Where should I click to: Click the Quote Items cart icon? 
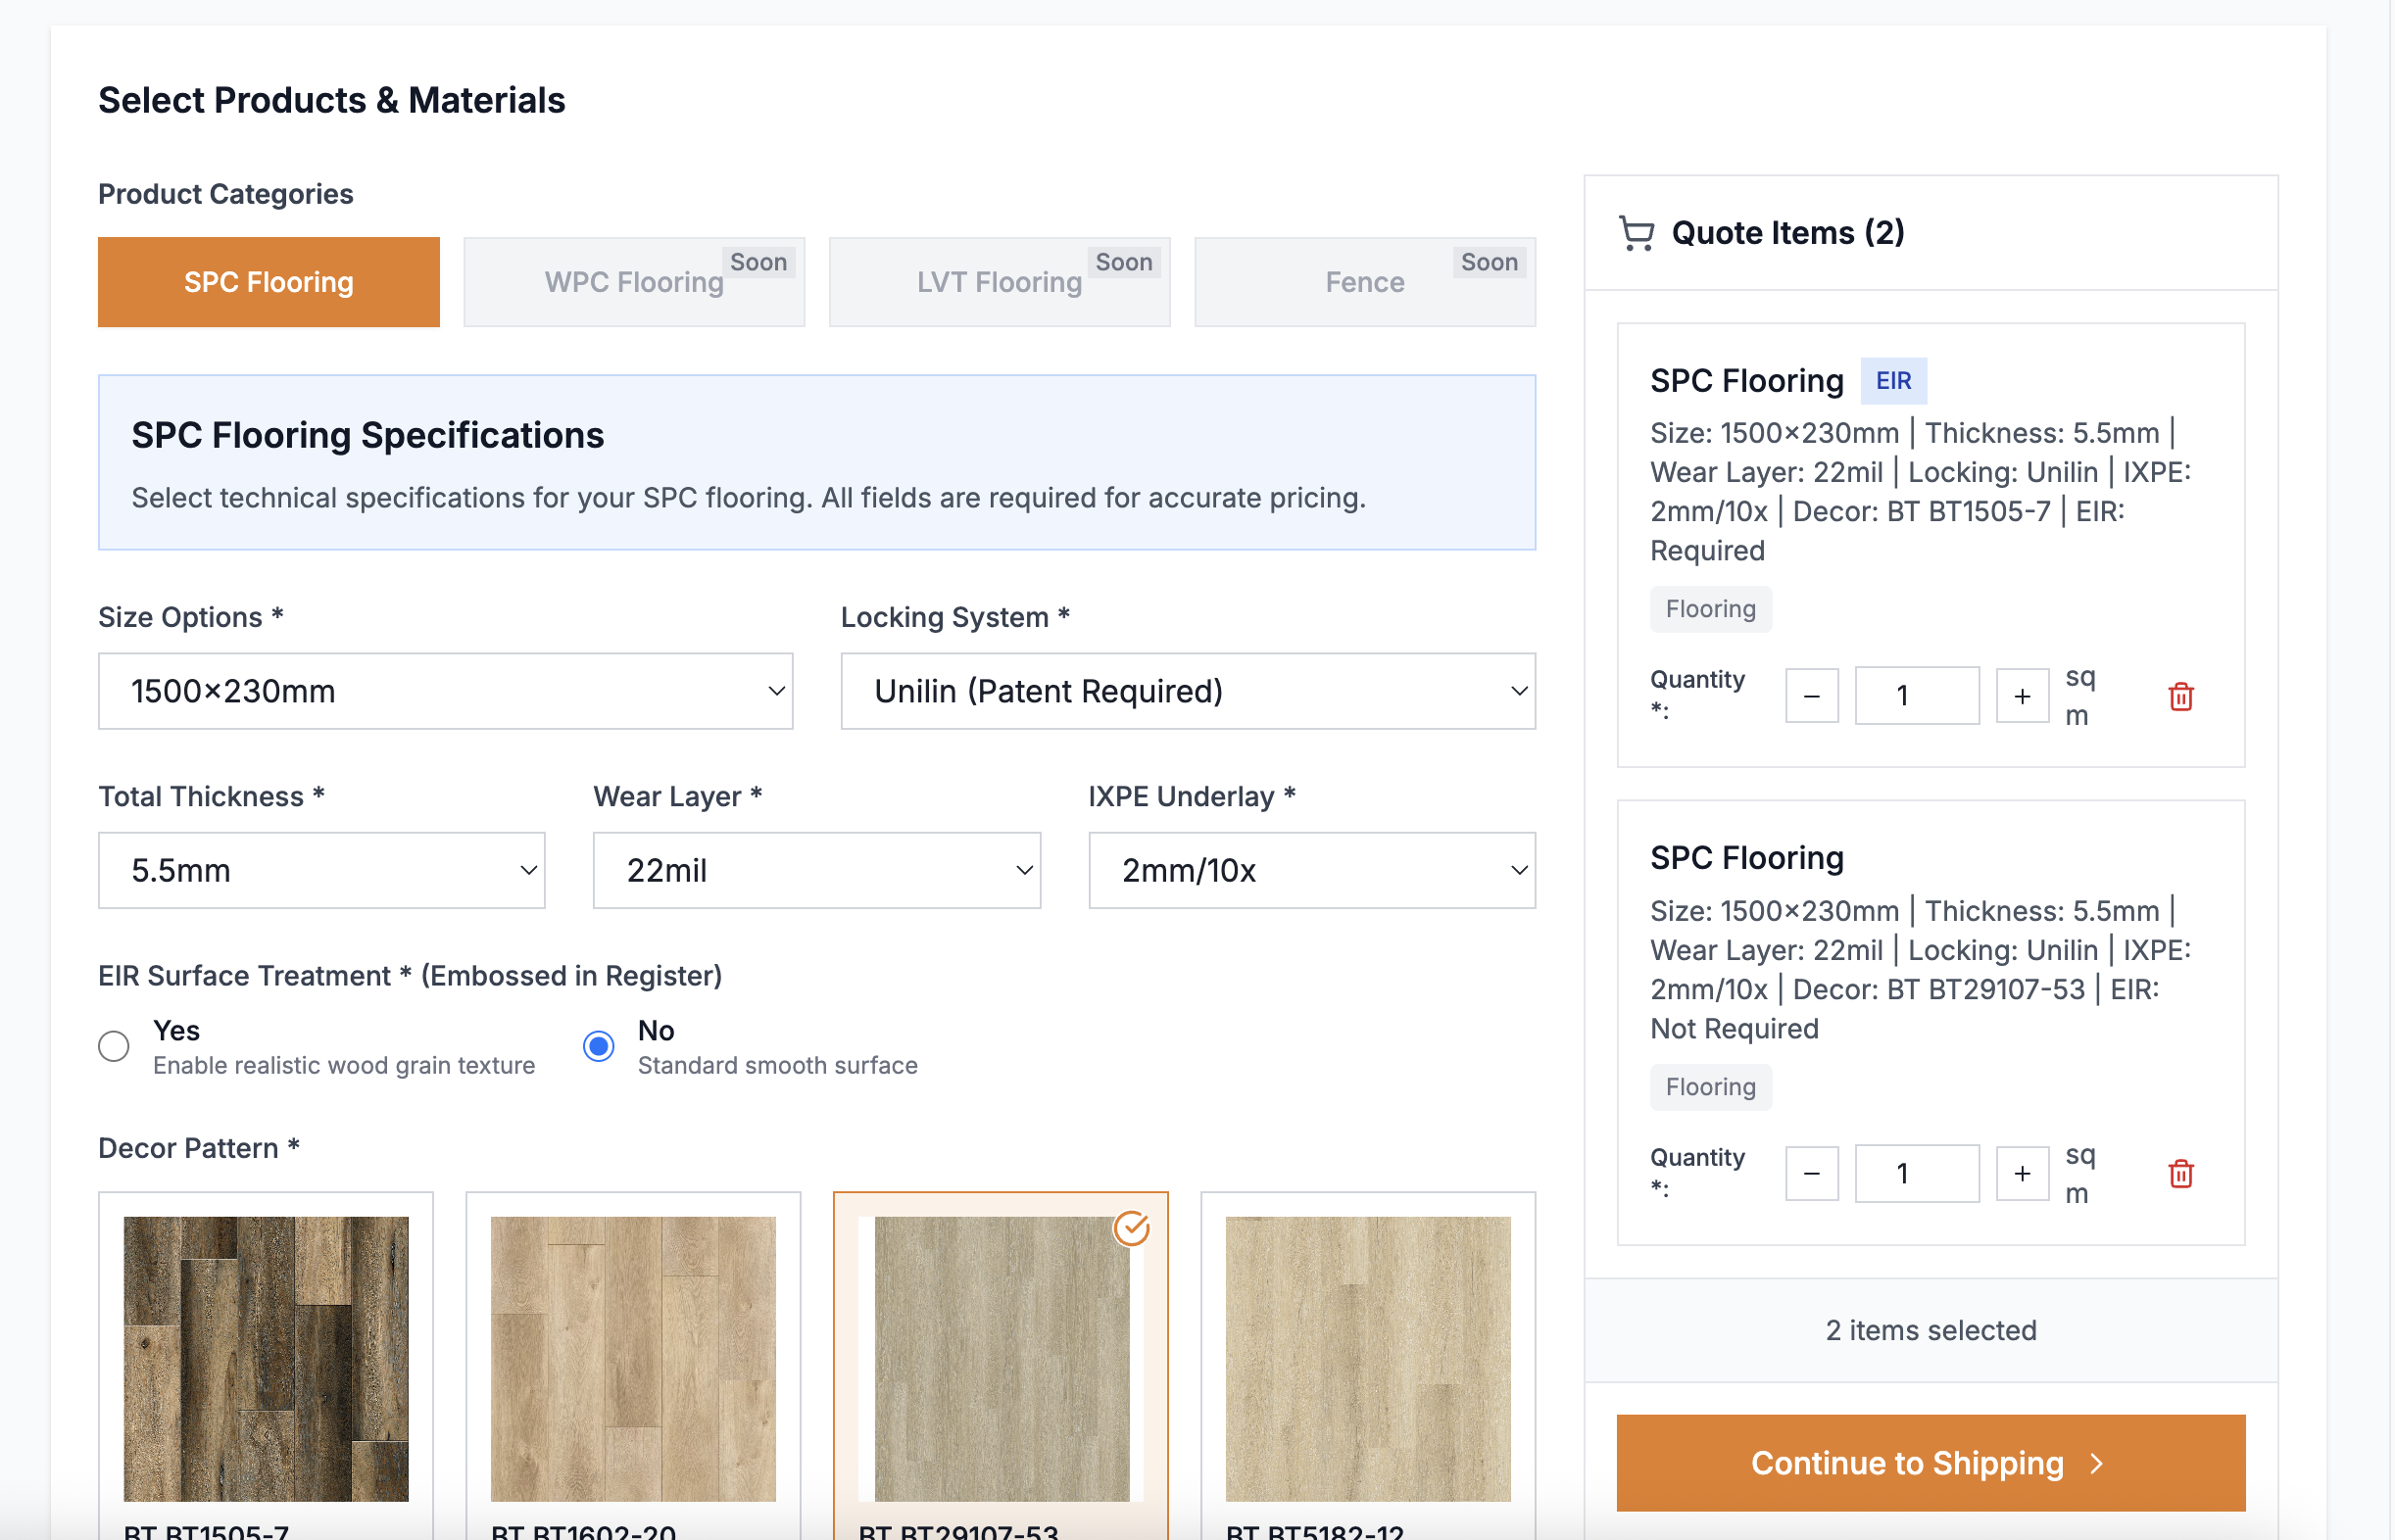(1636, 233)
